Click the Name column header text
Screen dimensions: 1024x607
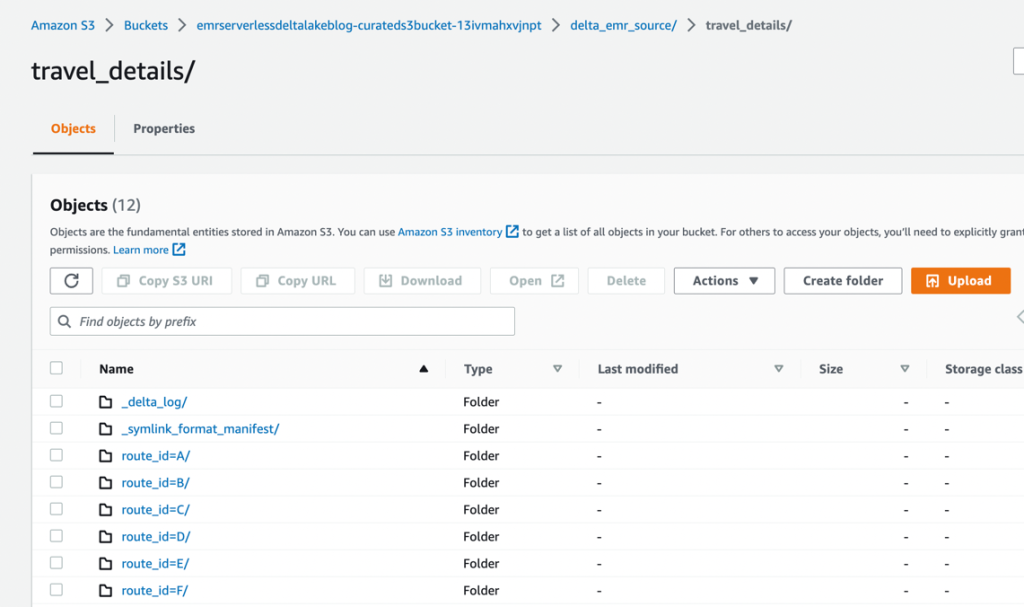click(x=116, y=369)
